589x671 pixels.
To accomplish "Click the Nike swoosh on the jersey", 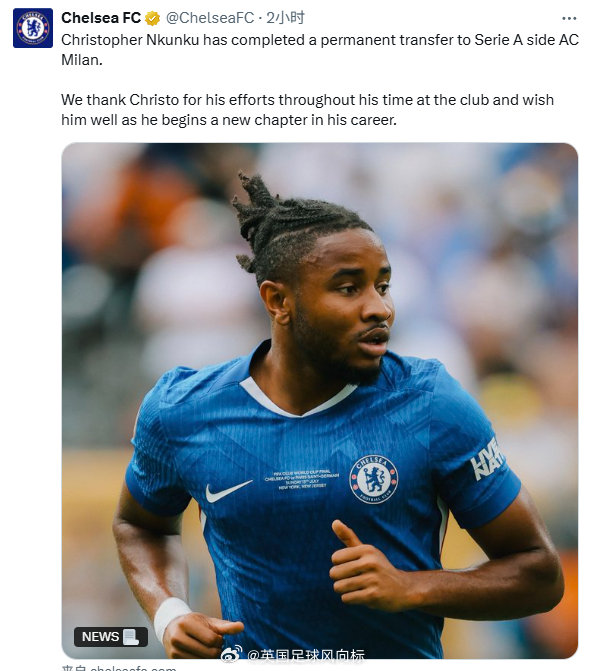I will tap(229, 491).
